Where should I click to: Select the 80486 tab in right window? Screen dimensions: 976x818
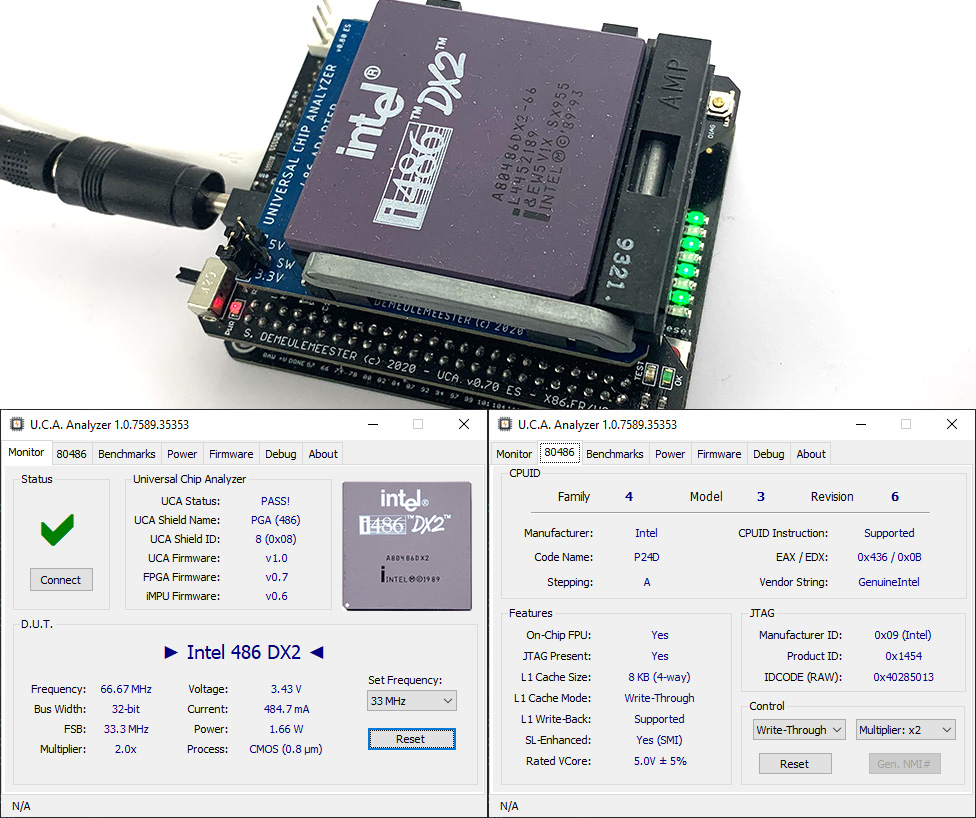pos(560,453)
